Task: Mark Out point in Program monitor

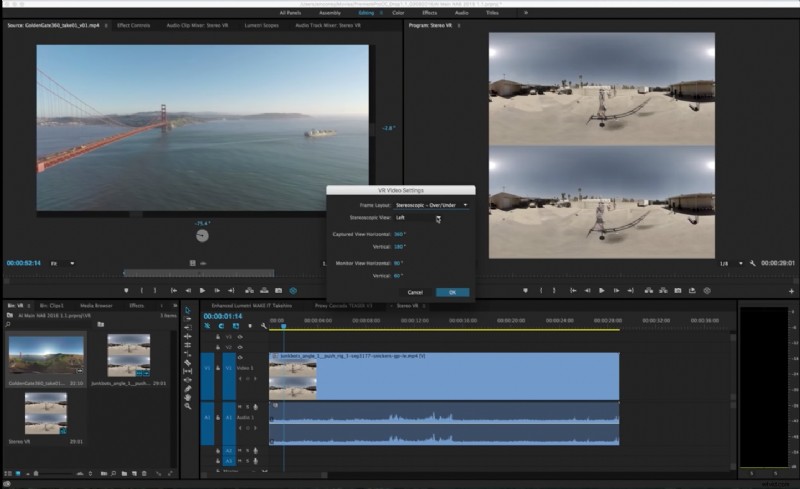Action: click(554, 290)
